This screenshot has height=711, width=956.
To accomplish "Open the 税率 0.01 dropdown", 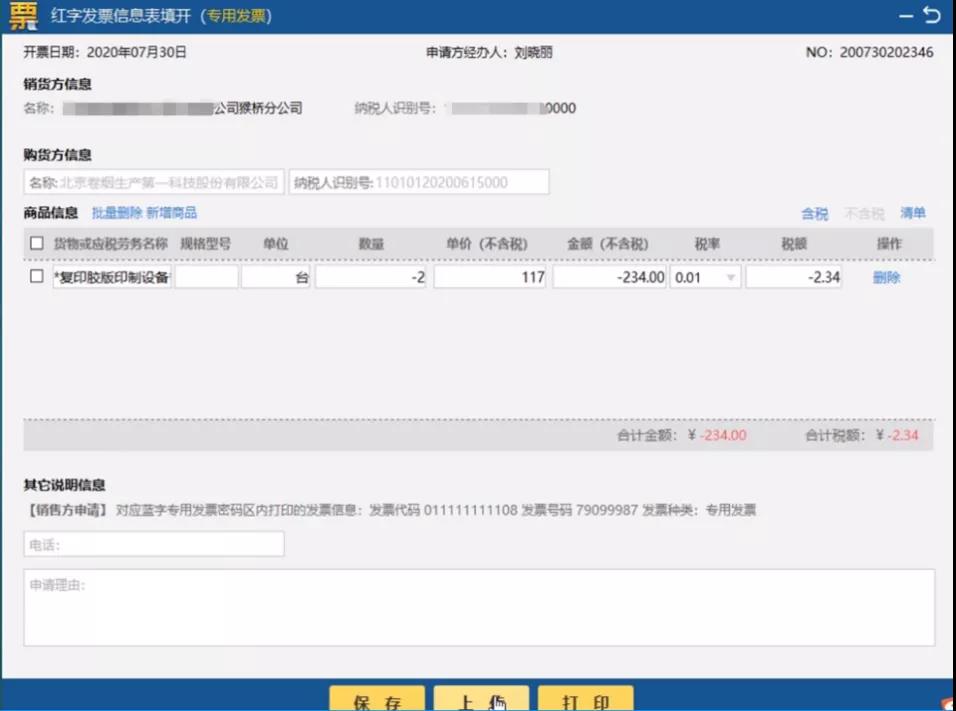I will point(705,277).
